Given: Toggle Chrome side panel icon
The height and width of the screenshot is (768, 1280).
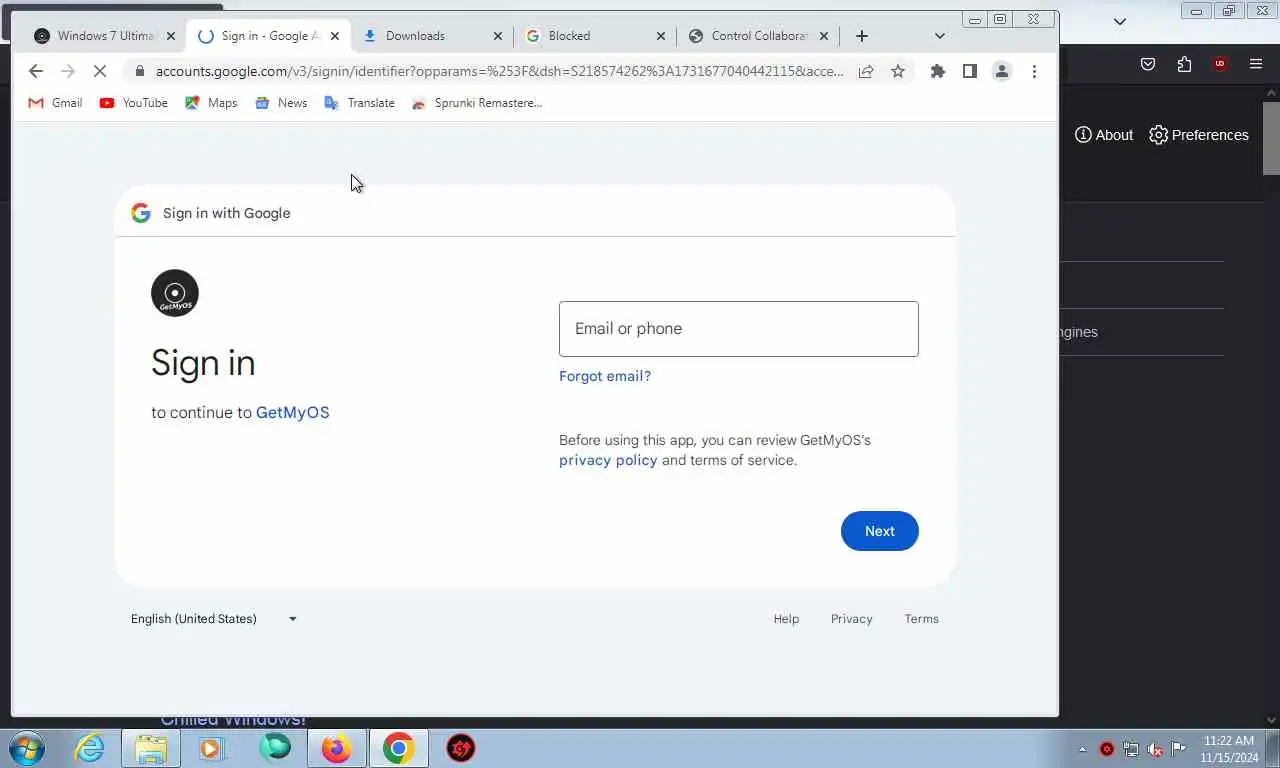Looking at the screenshot, I should [969, 71].
